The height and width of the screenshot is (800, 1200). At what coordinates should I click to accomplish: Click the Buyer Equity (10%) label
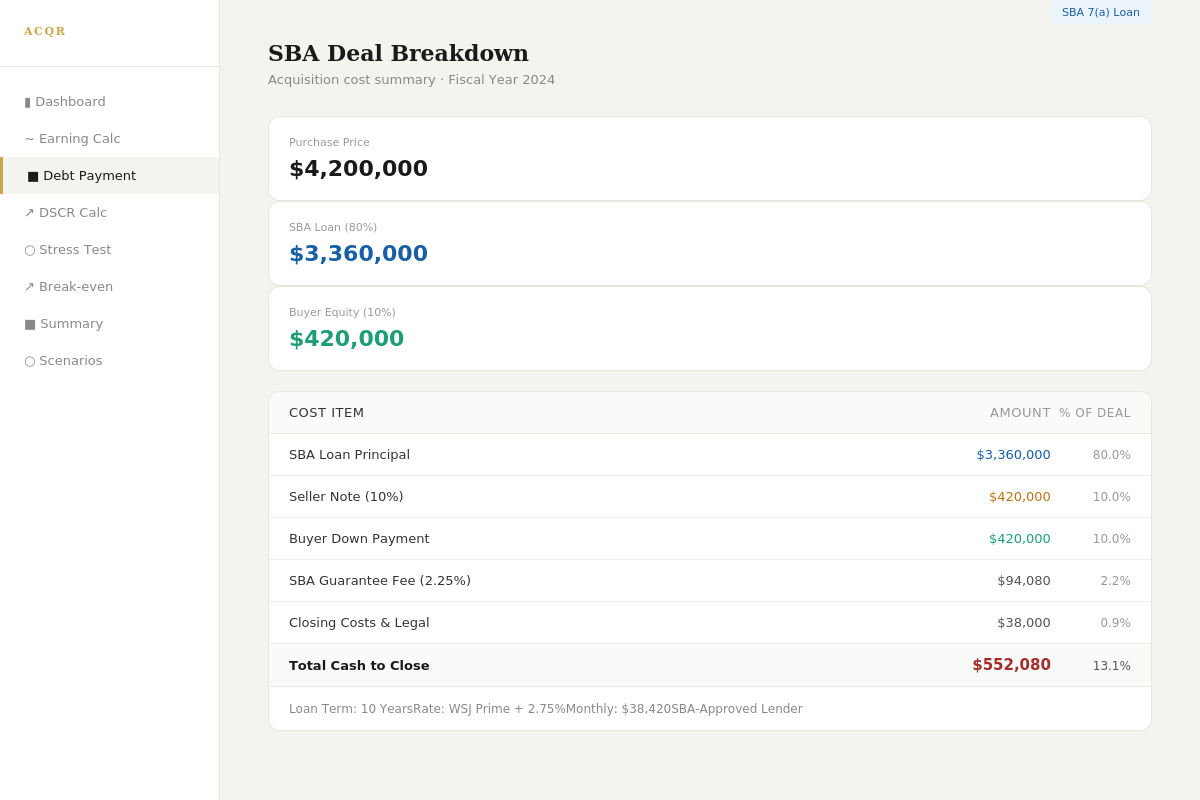point(342,313)
